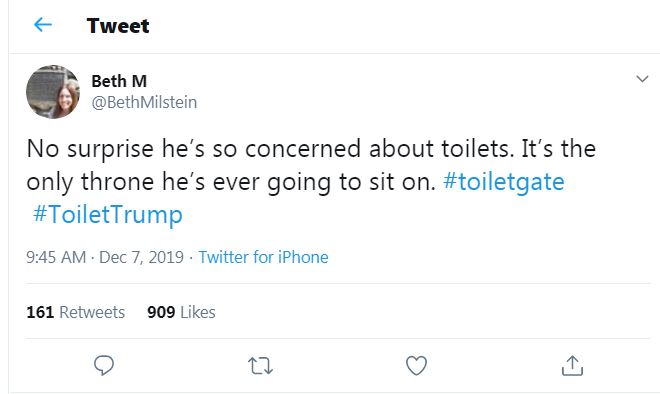This screenshot has width=660, height=394.
Task: Open the reply speech bubble icon
Action: point(104,365)
